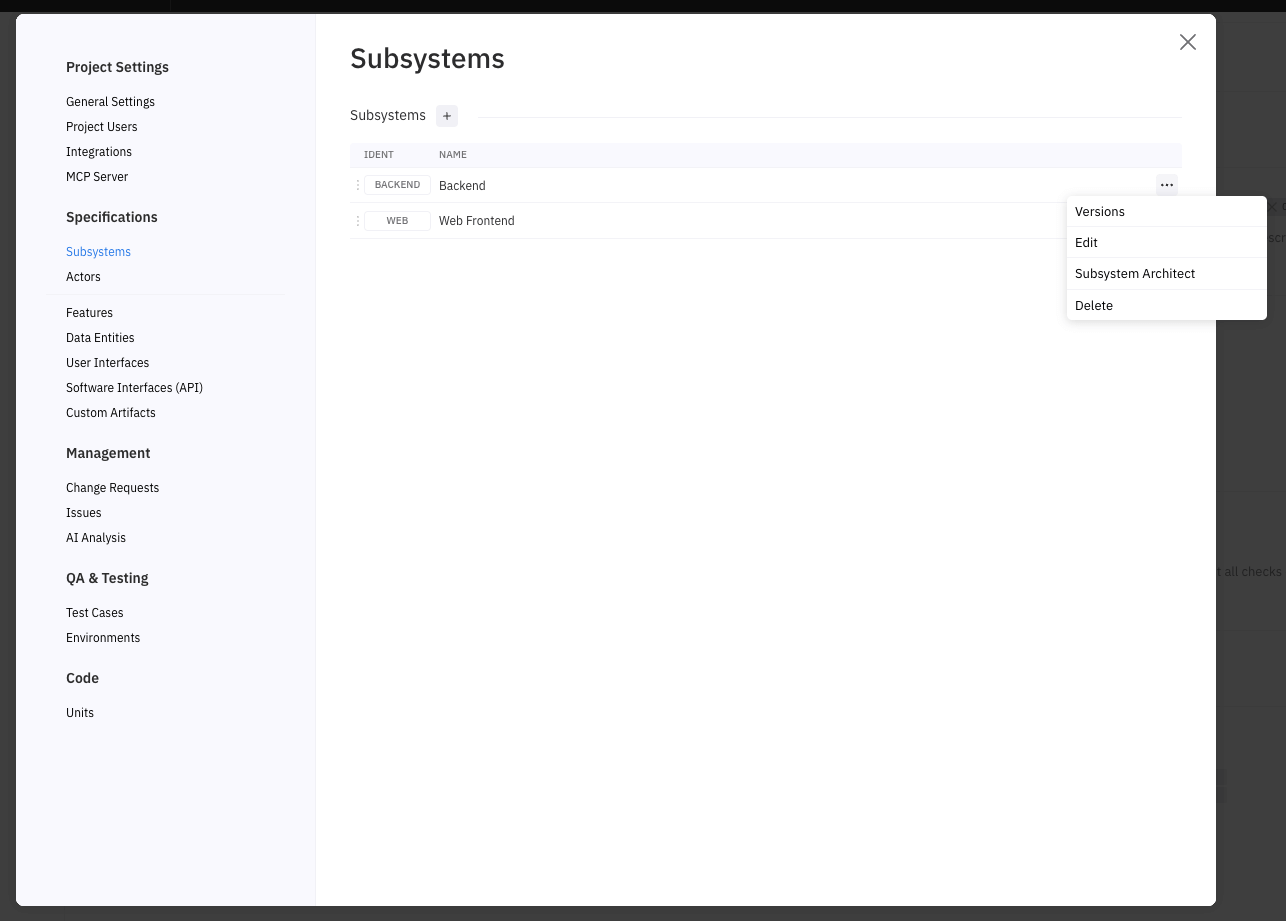Image resolution: width=1286 pixels, height=921 pixels.
Task: Close the settings dialog with X
Action: click(x=1187, y=42)
